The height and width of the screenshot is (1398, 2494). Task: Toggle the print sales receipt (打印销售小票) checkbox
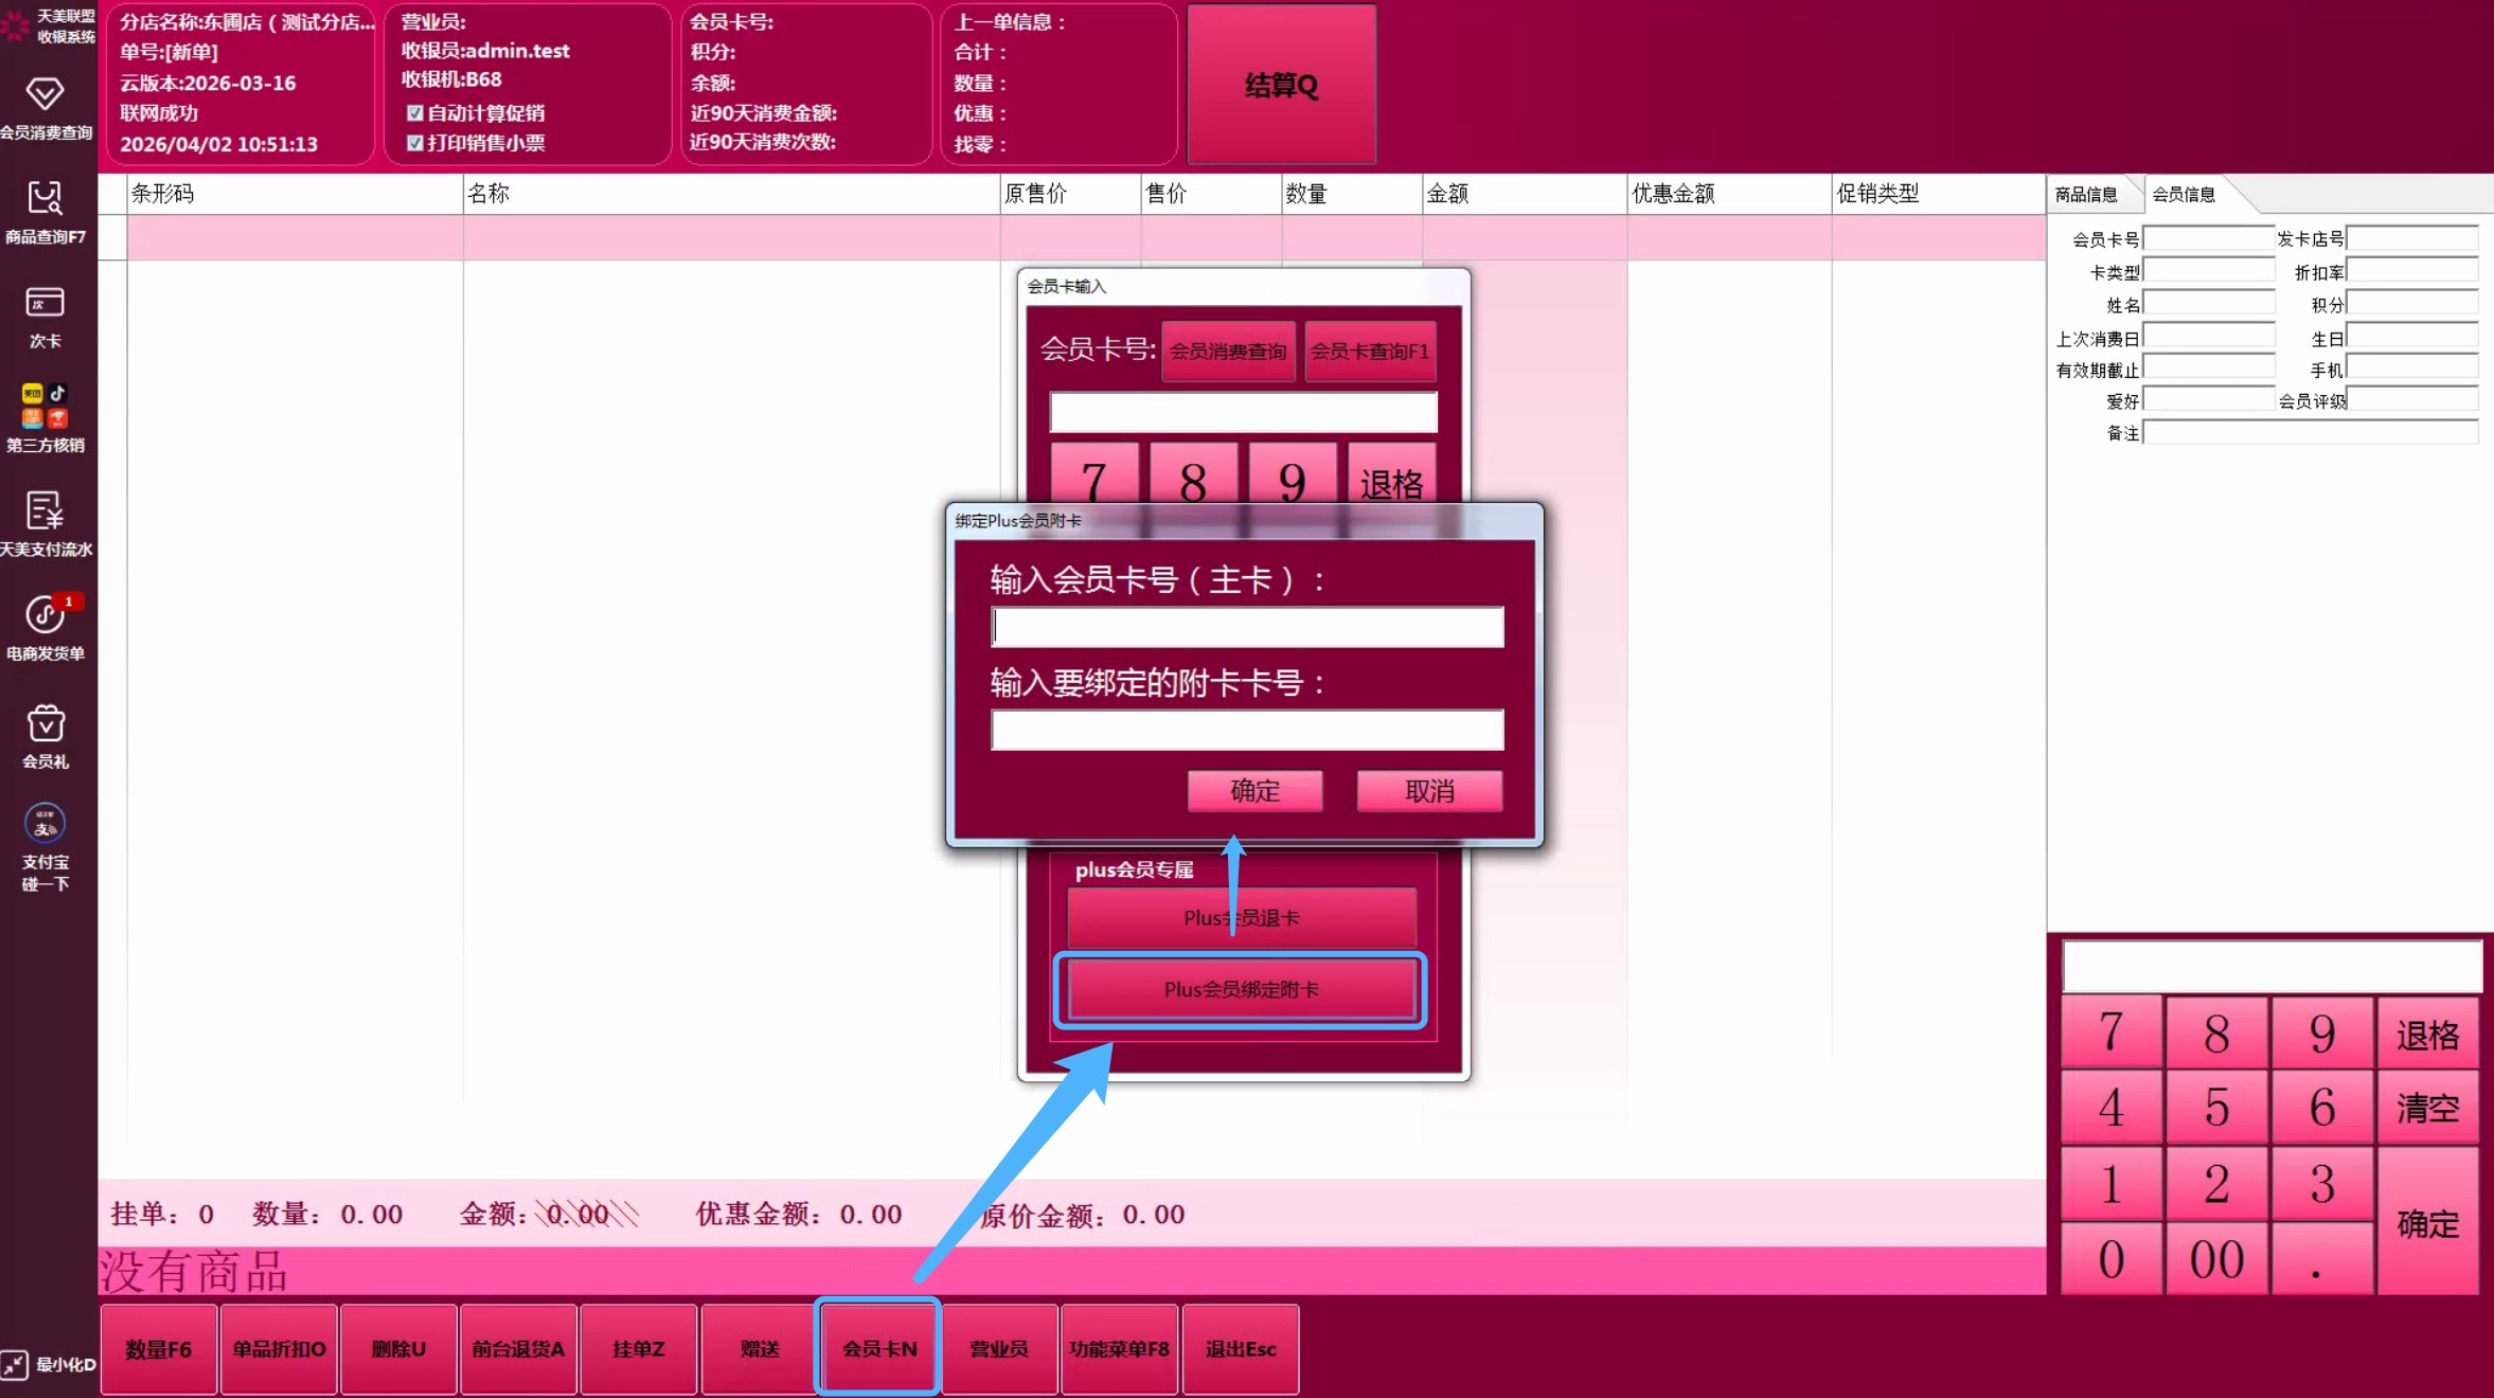pyautogui.click(x=415, y=143)
